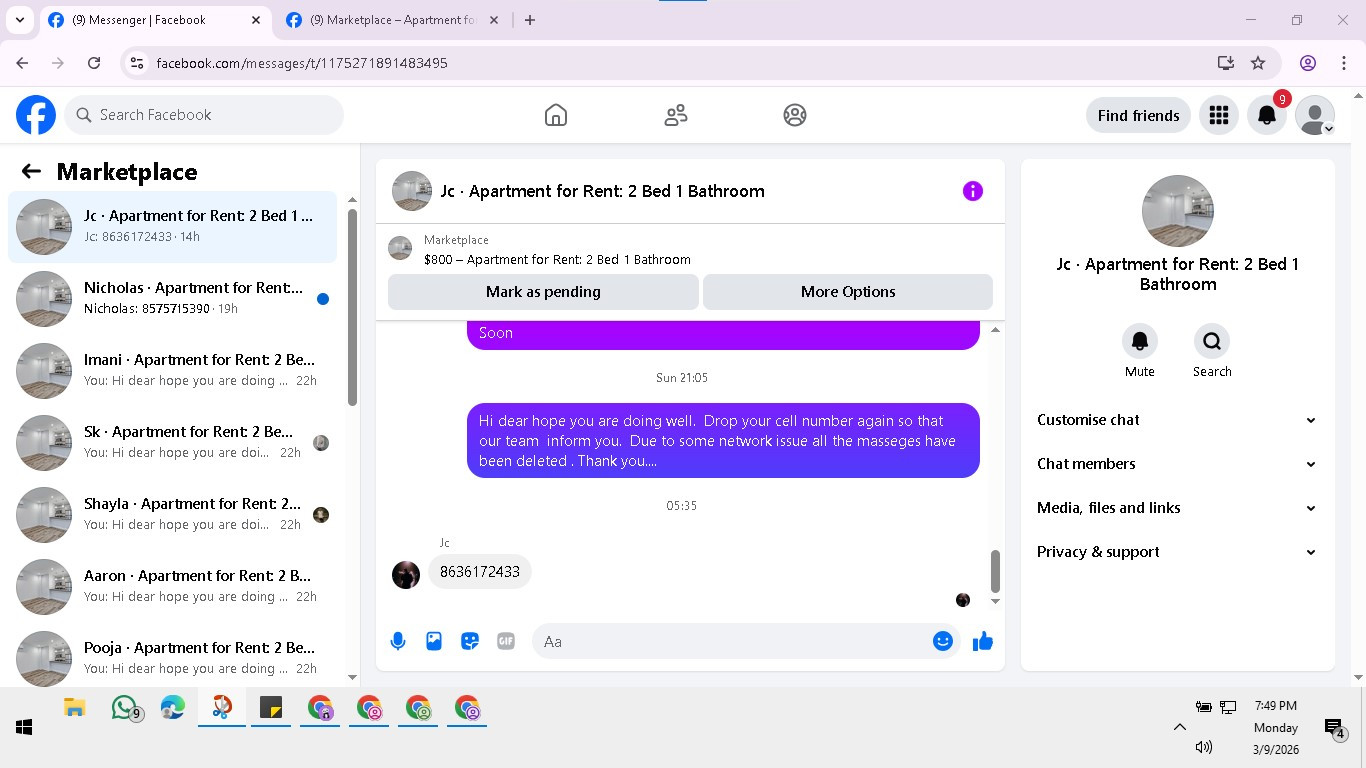
Task: Choose a GIF icon
Action: (x=506, y=642)
